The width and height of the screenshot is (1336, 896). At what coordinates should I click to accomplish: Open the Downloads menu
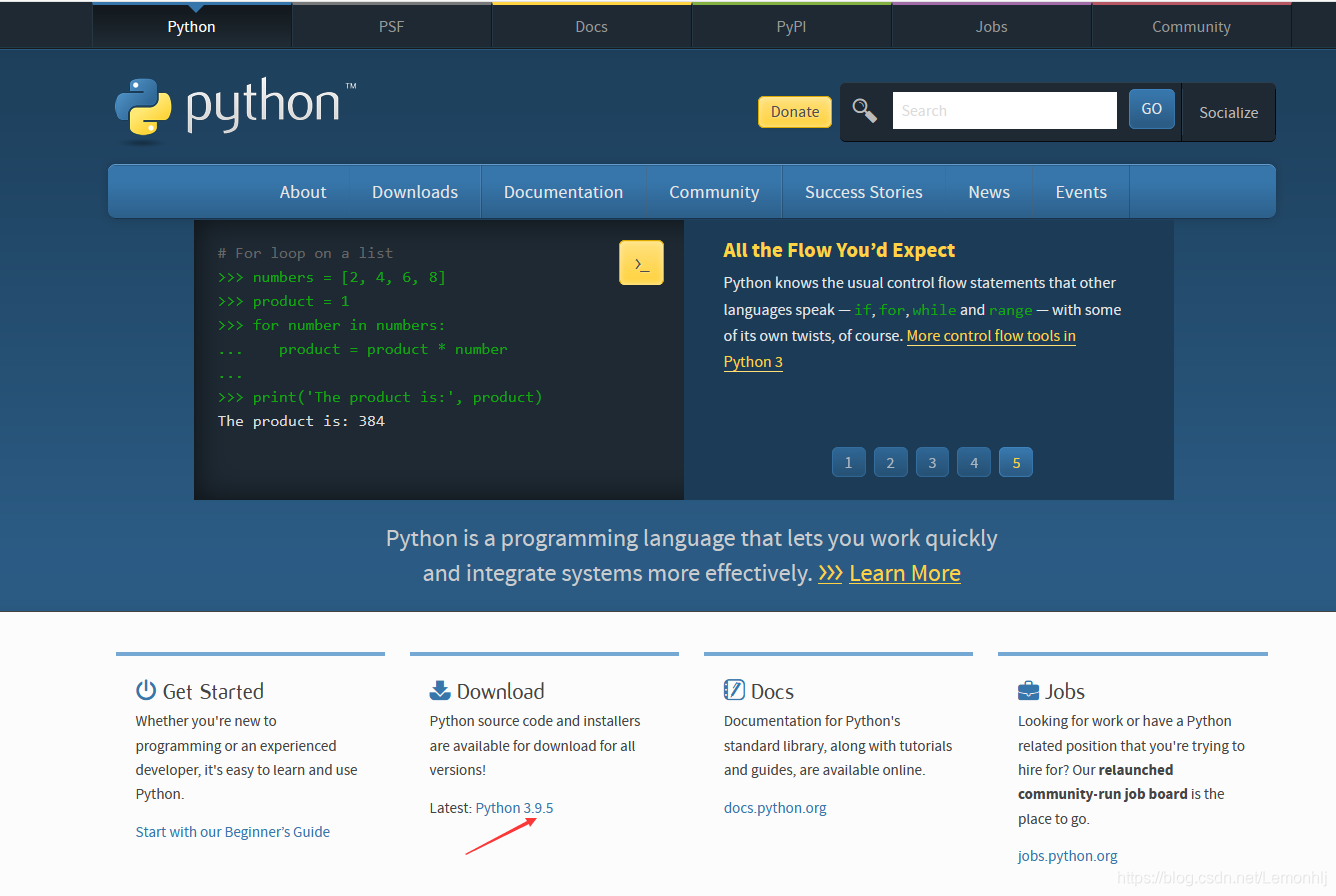point(415,192)
